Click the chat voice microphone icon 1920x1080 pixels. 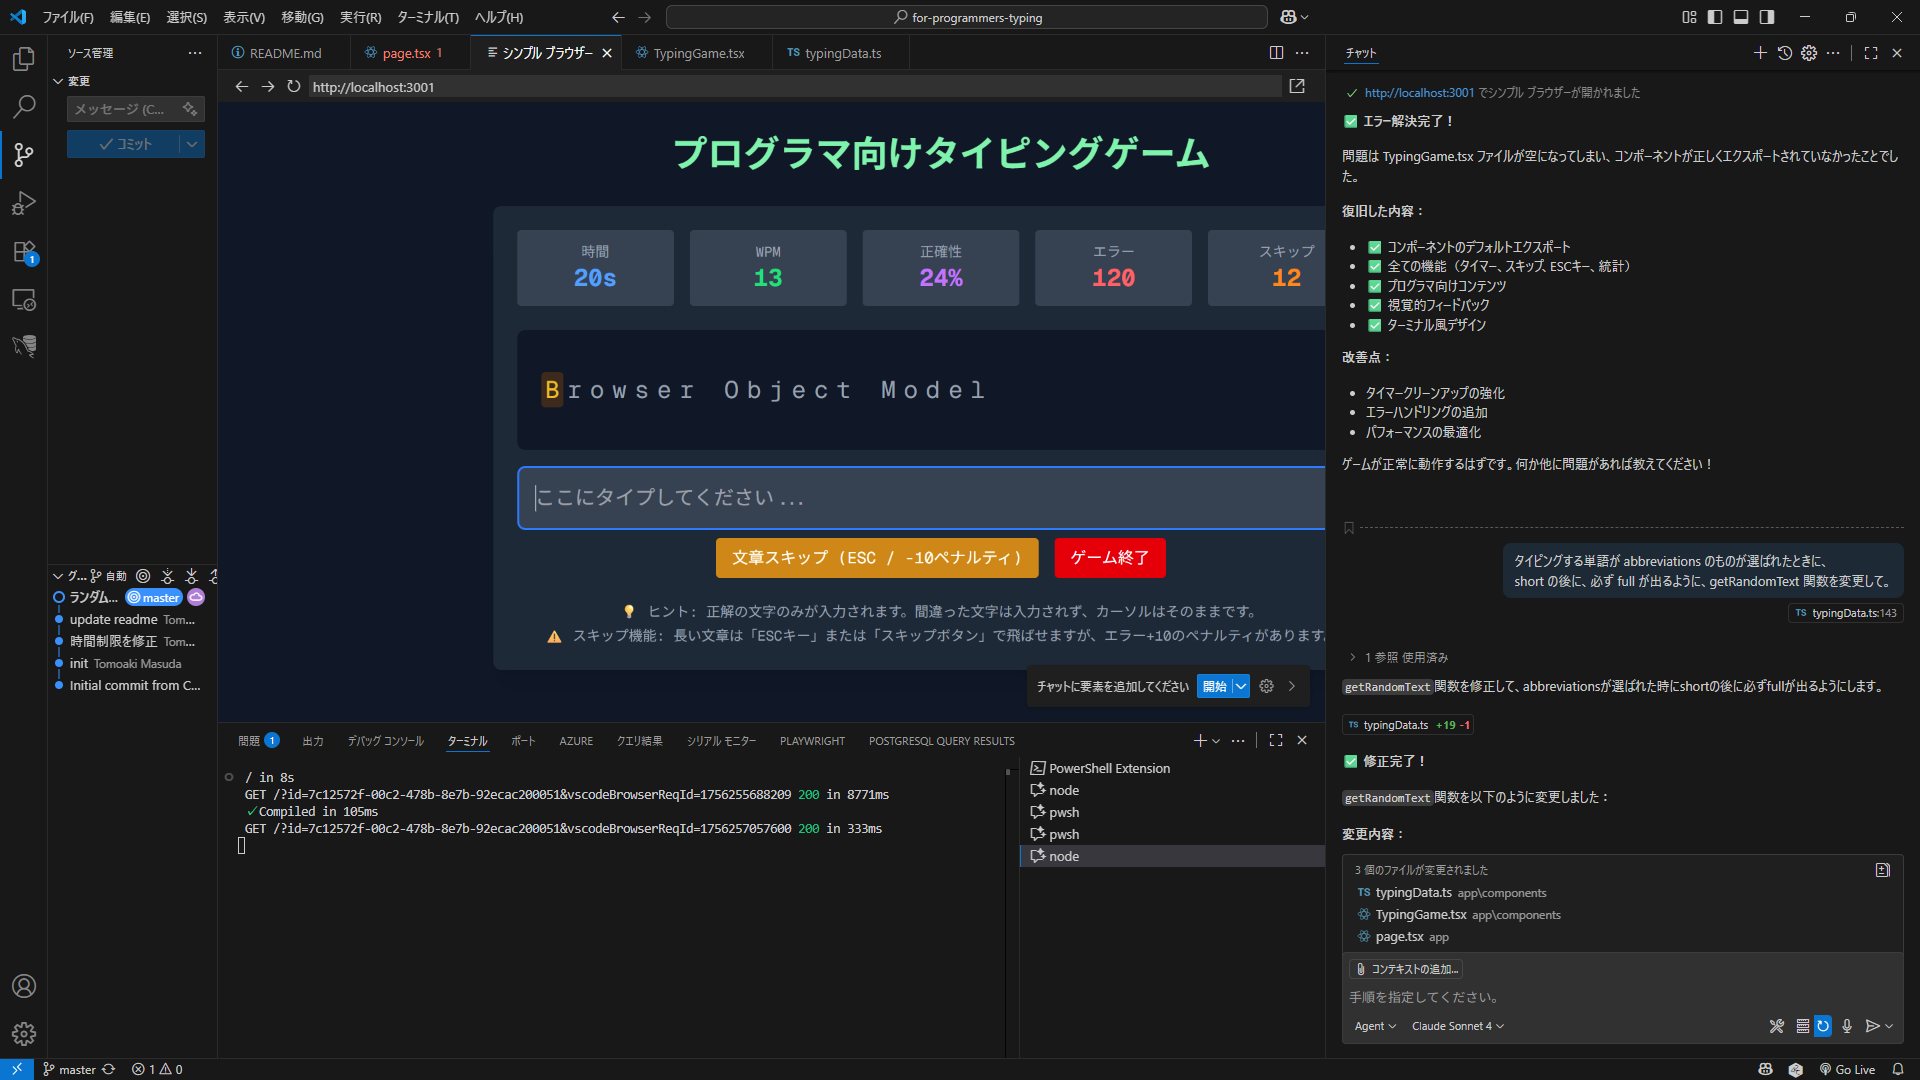pyautogui.click(x=1847, y=1026)
